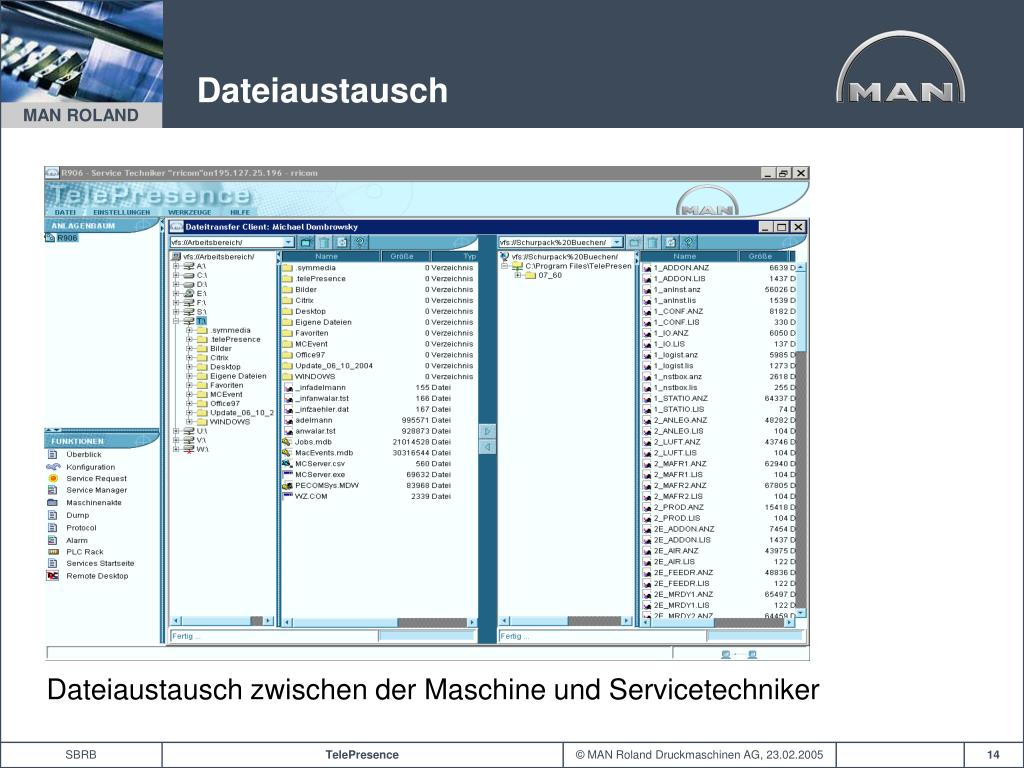The width and height of the screenshot is (1024, 768).
Task: Launch Service Manager function
Action: click(96, 490)
